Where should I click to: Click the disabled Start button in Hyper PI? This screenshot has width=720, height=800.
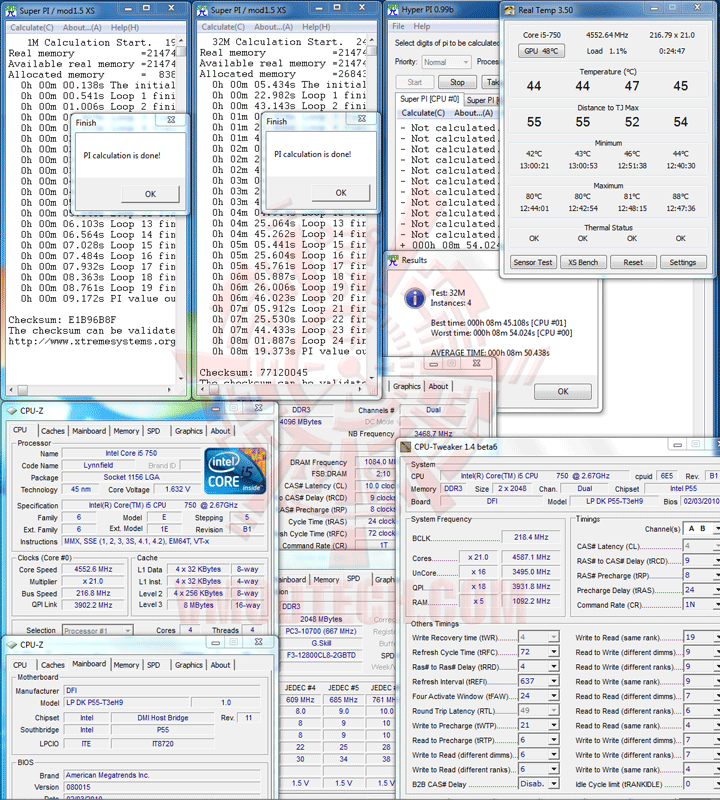414,82
